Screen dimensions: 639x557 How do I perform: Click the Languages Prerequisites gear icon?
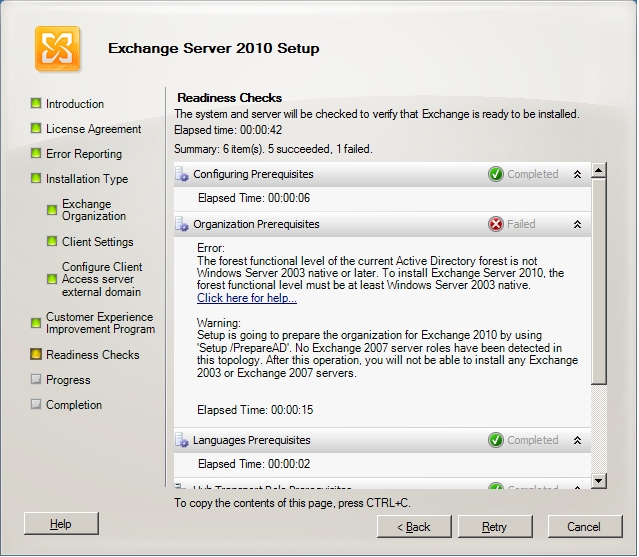182,440
